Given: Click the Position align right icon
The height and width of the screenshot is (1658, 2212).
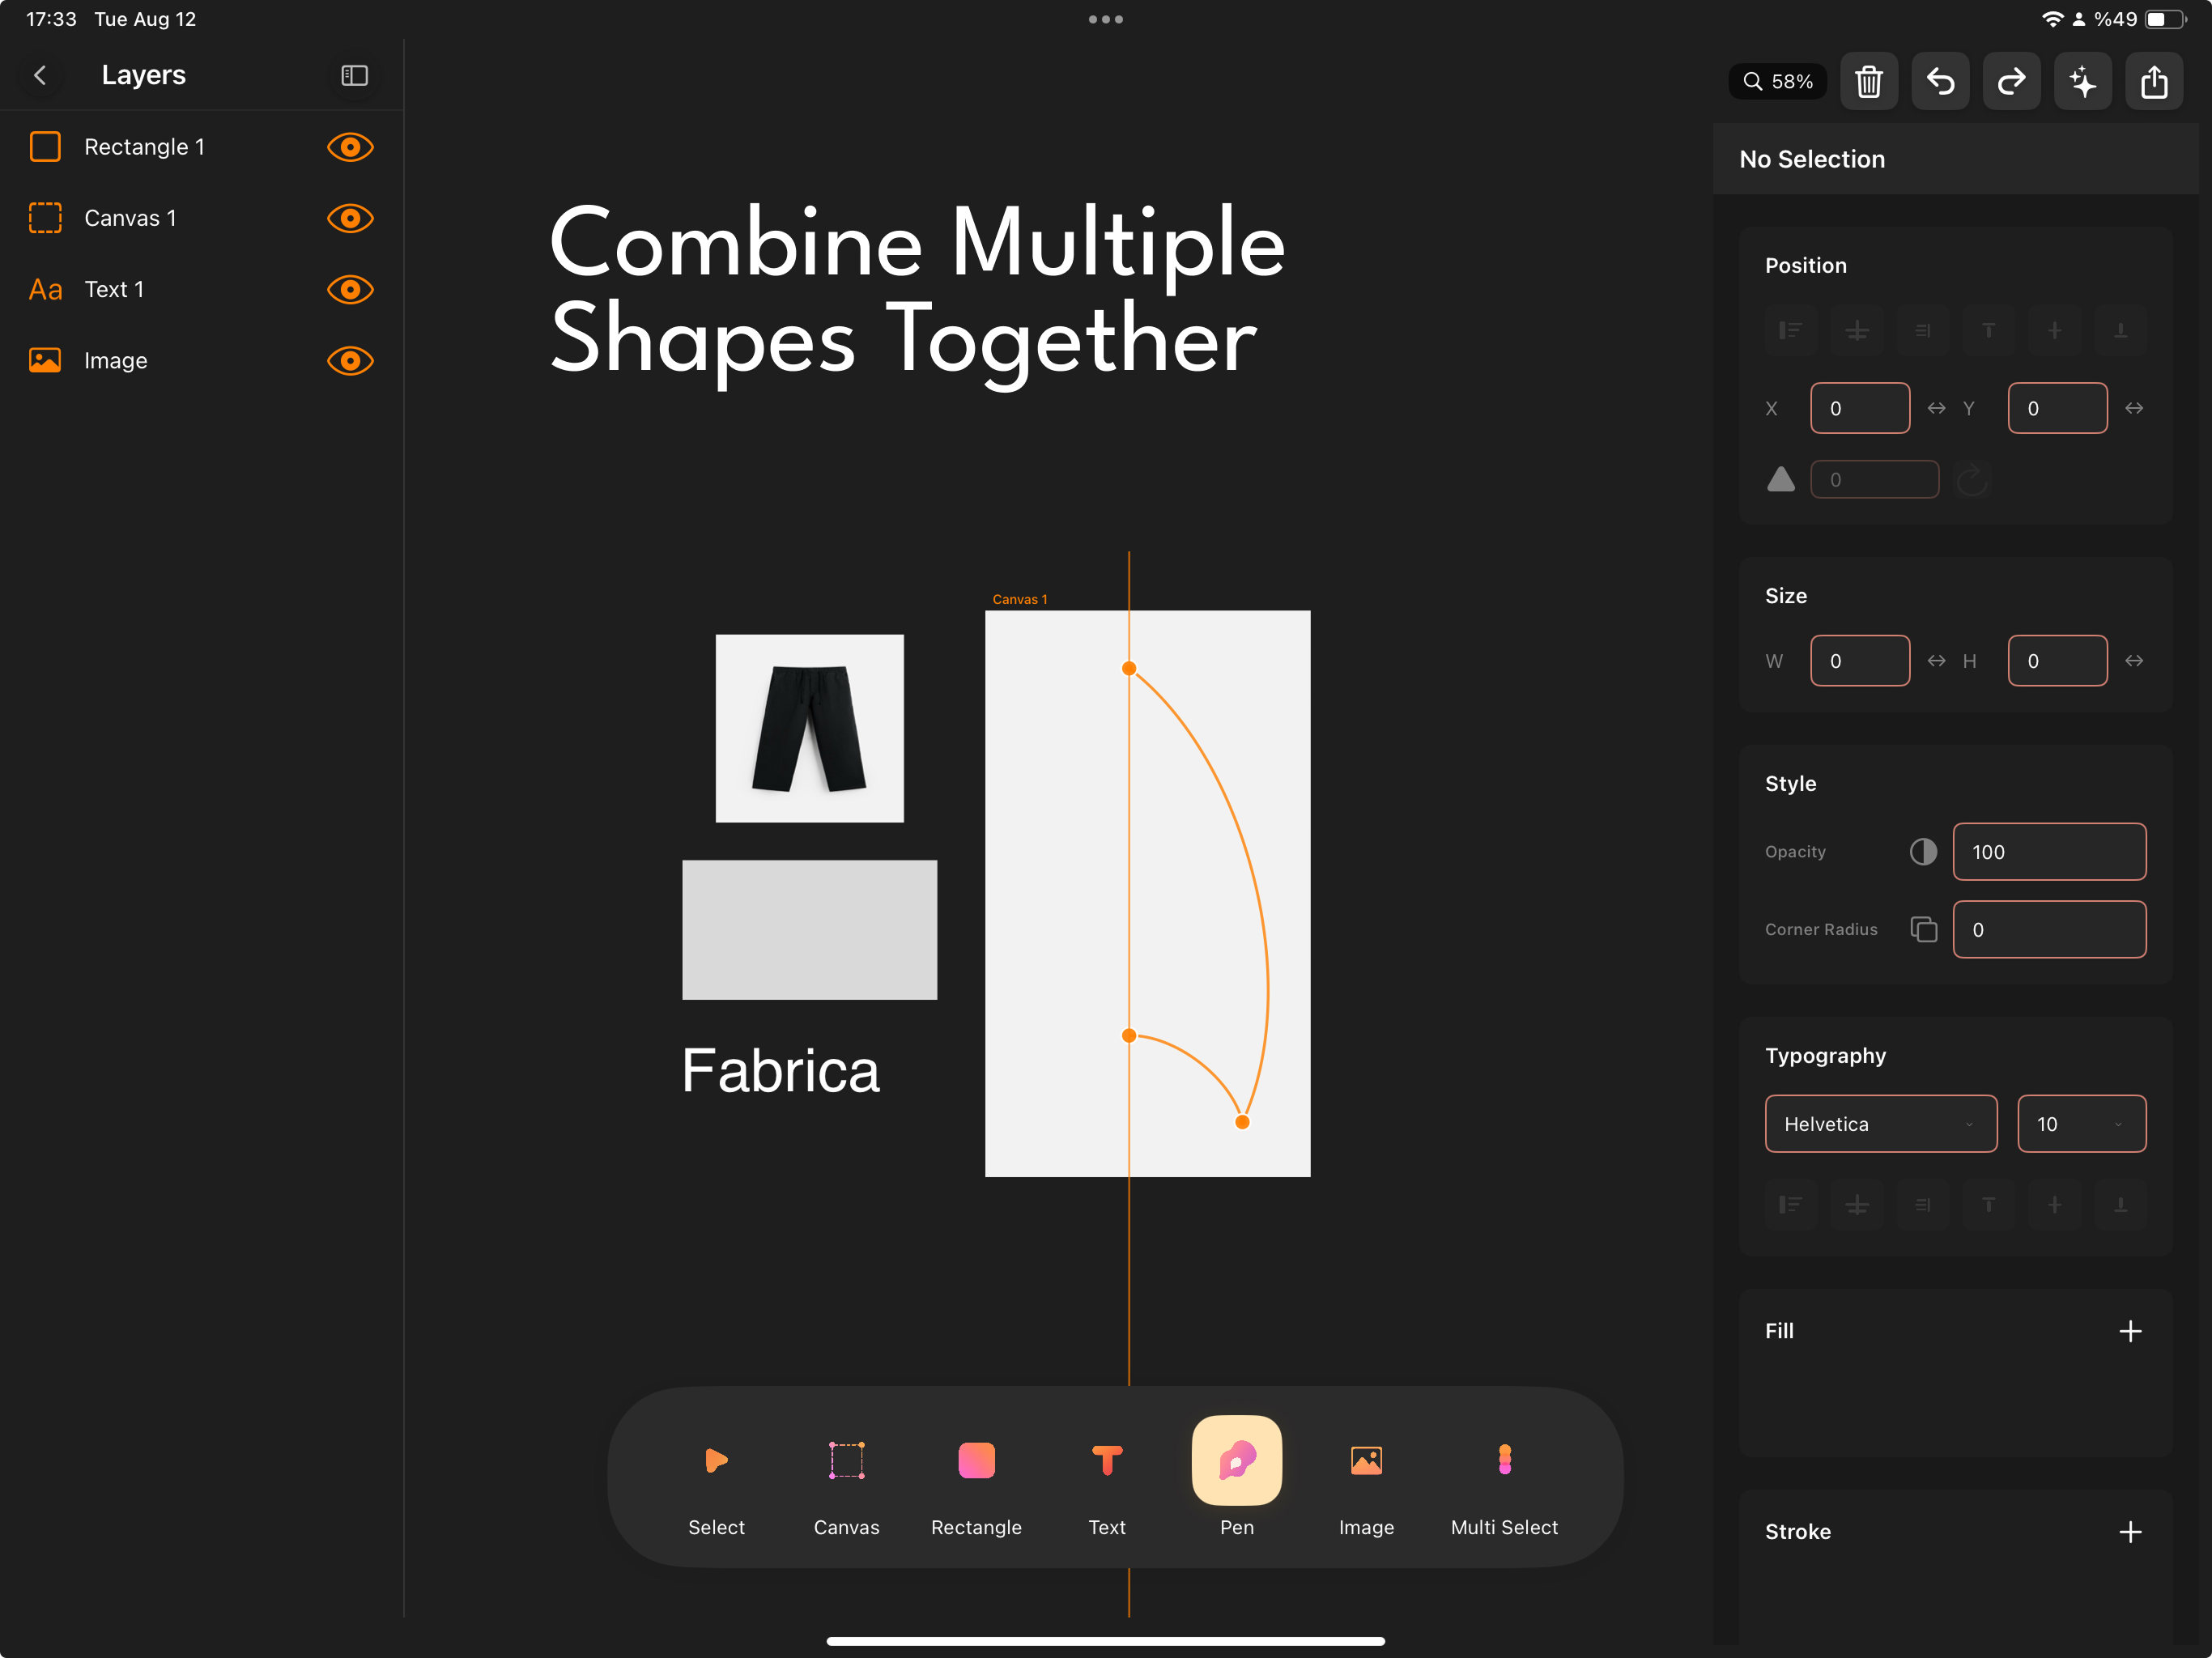Looking at the screenshot, I should tap(1923, 330).
